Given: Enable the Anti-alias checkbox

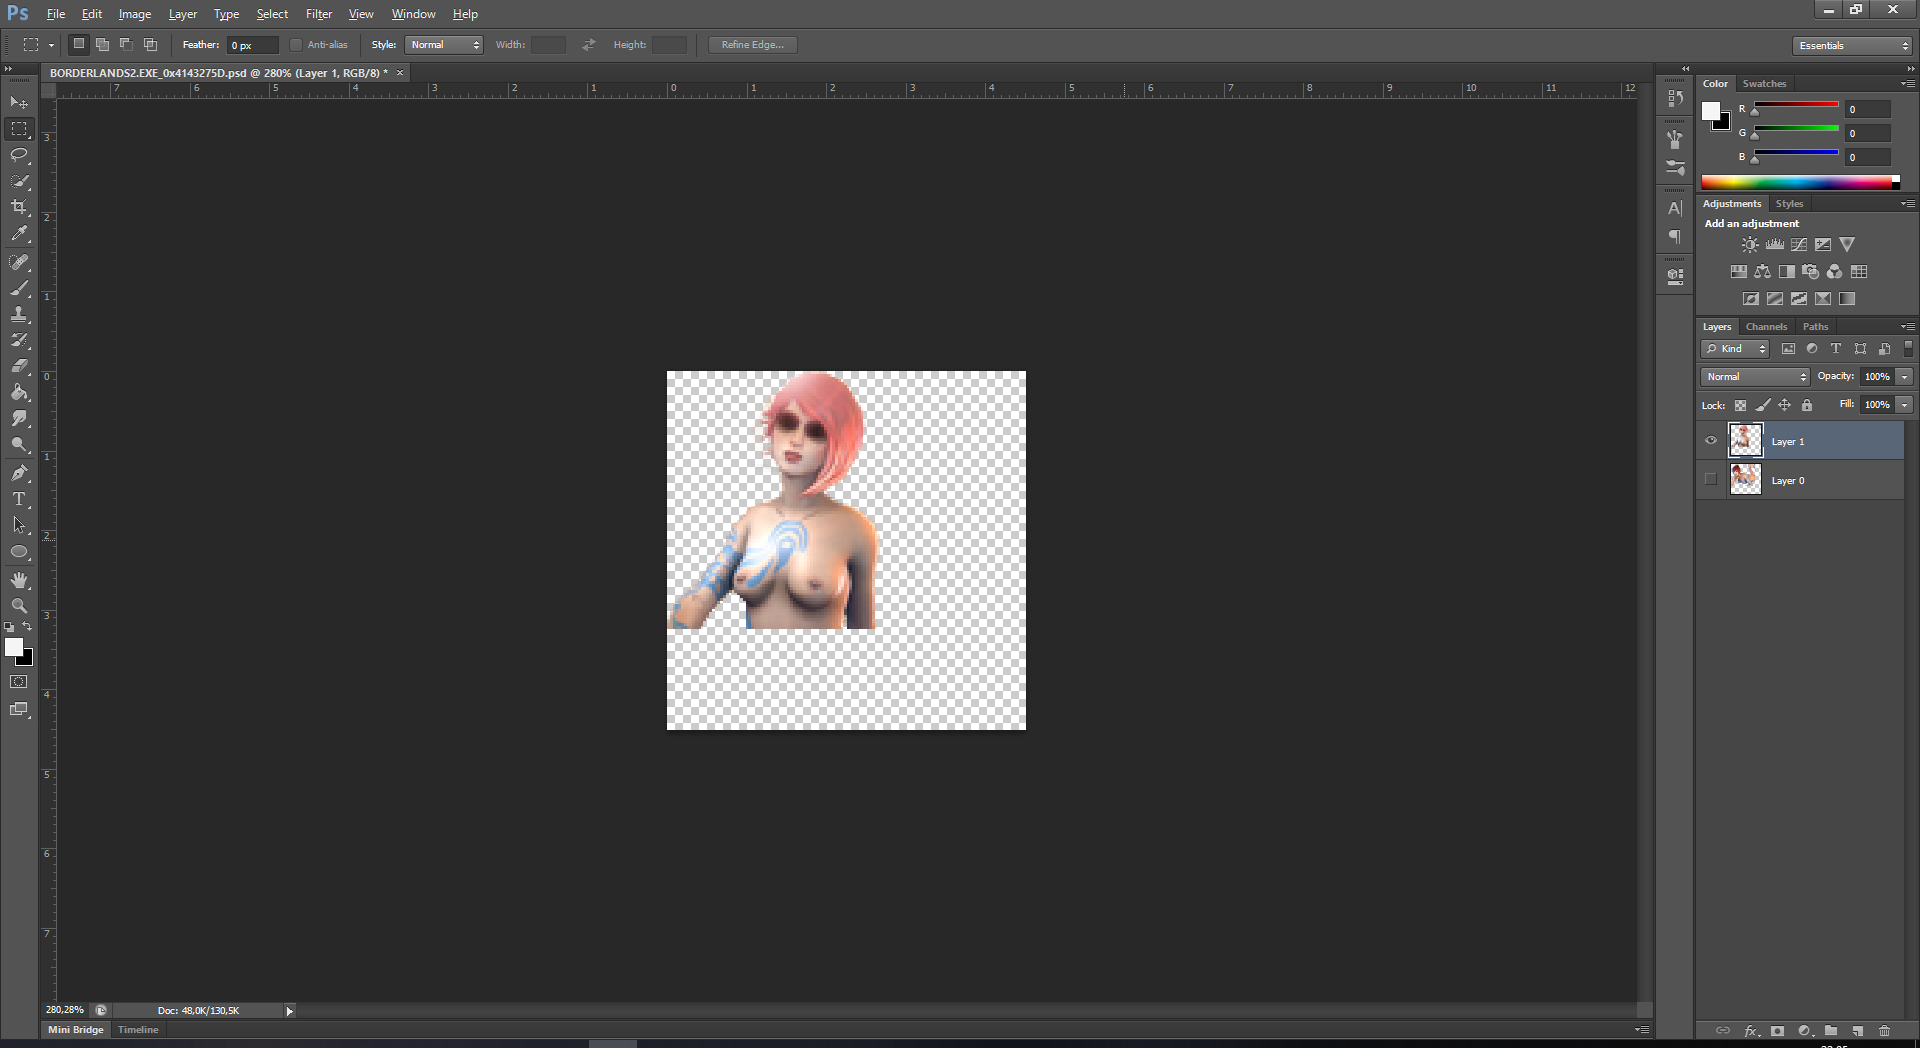Looking at the screenshot, I should tap(296, 45).
